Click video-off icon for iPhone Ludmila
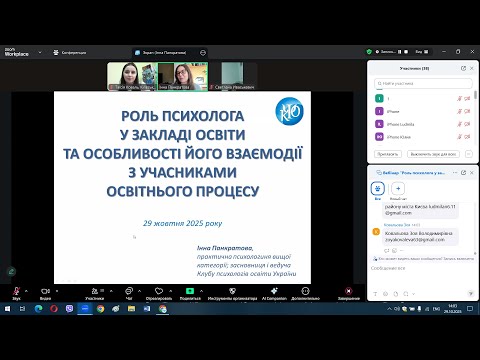Screen dimensions: 480x360 click(467, 124)
